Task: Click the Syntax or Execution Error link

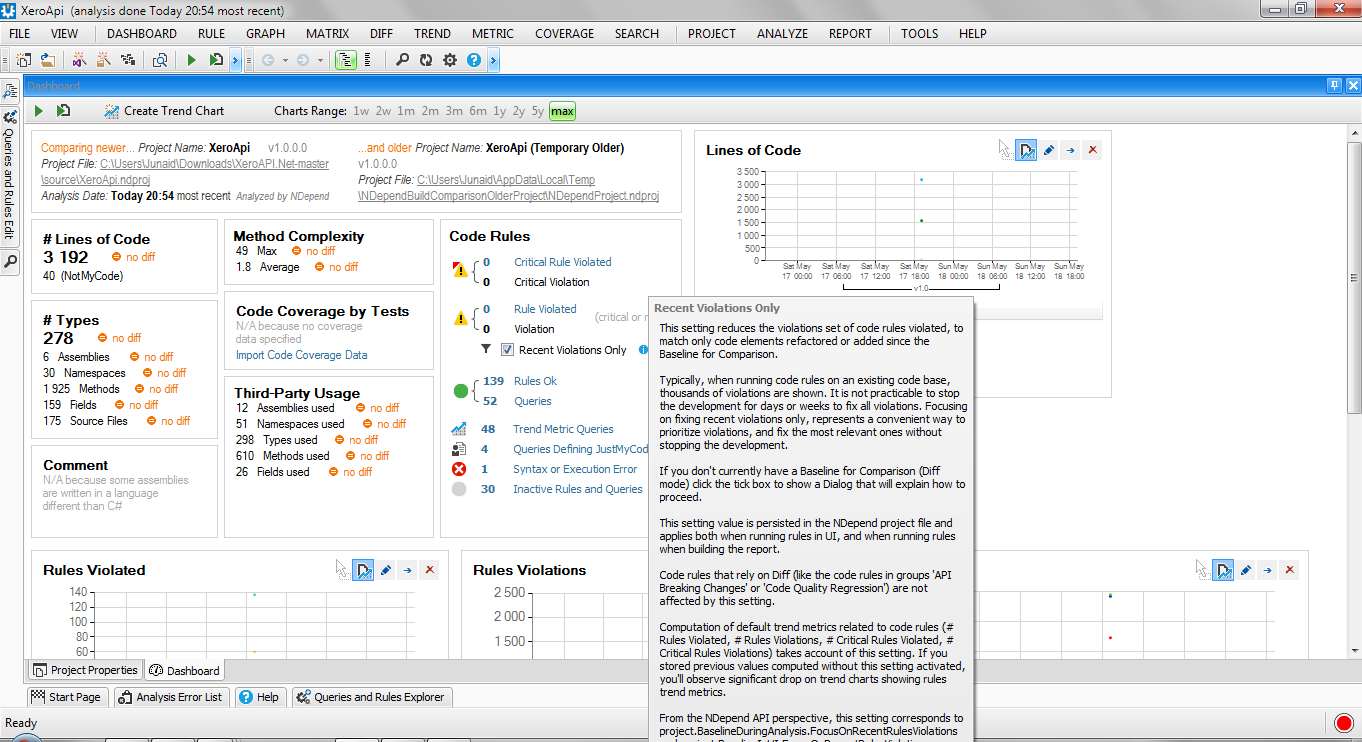Action: (575, 469)
